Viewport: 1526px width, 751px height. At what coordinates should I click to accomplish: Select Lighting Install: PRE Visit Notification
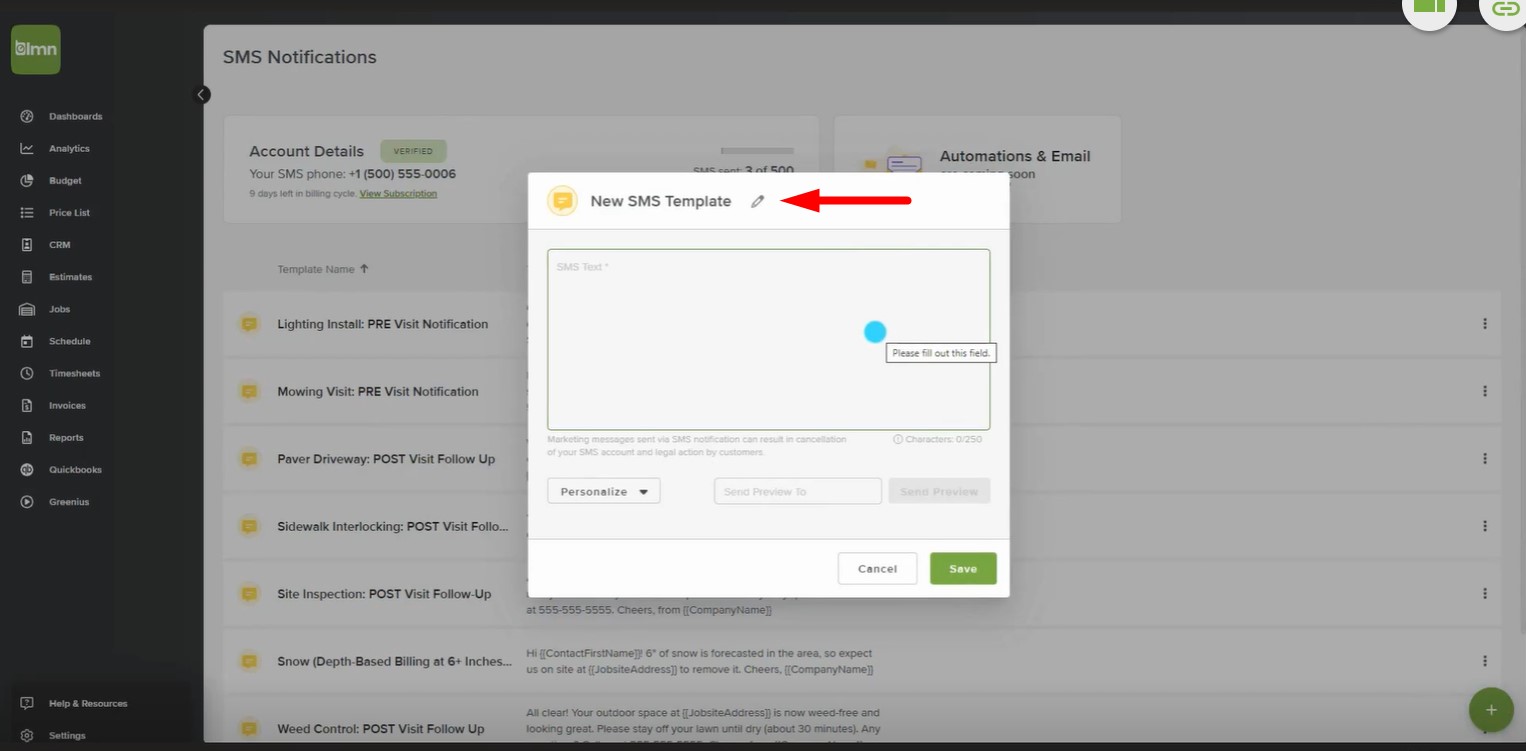382,324
